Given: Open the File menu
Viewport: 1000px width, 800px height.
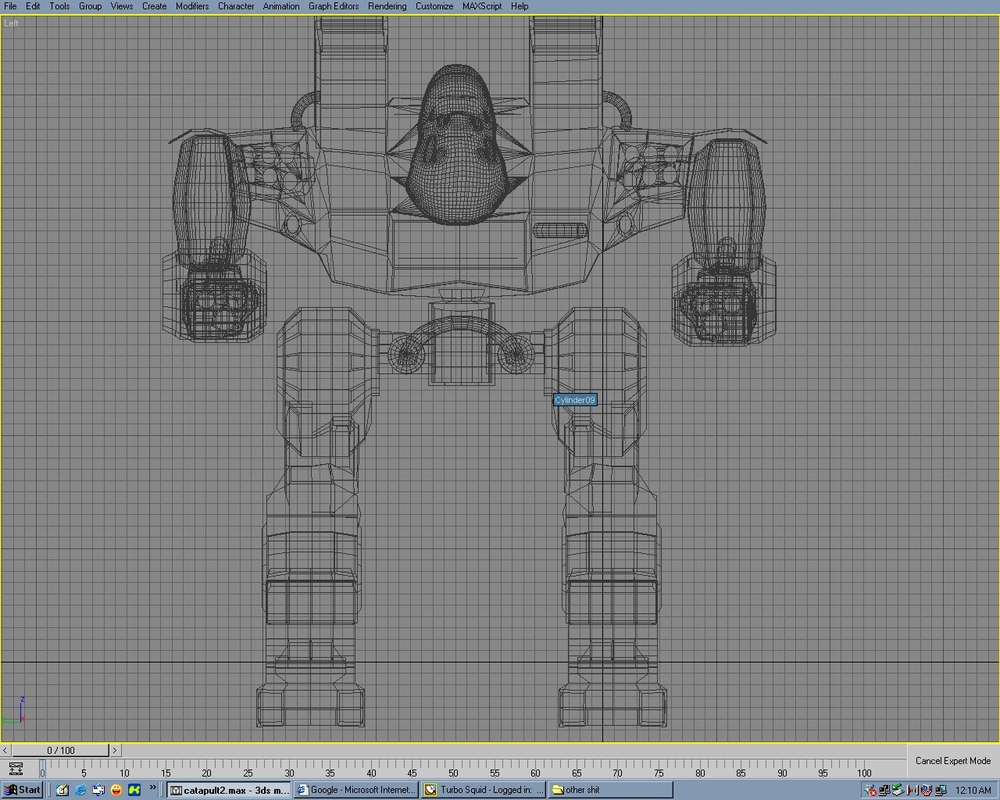Looking at the screenshot, I should (11, 6).
